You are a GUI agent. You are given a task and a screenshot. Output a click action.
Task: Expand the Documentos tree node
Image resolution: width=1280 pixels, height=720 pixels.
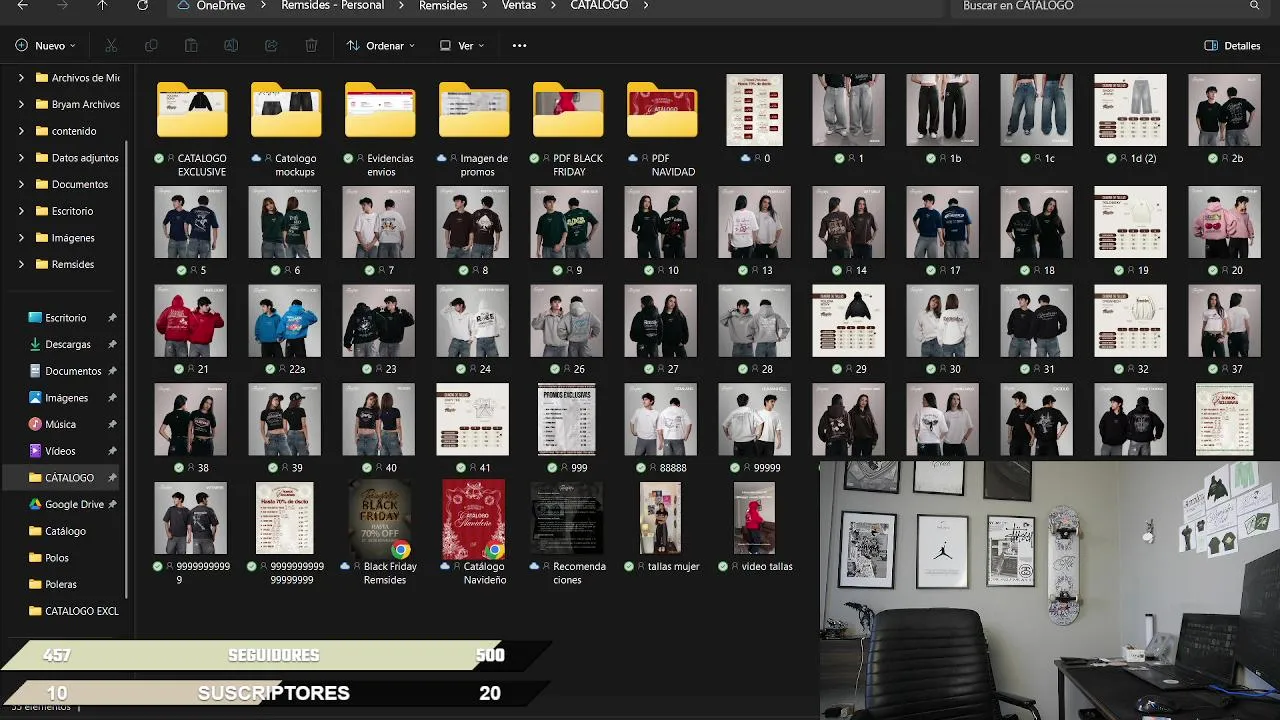(22, 184)
